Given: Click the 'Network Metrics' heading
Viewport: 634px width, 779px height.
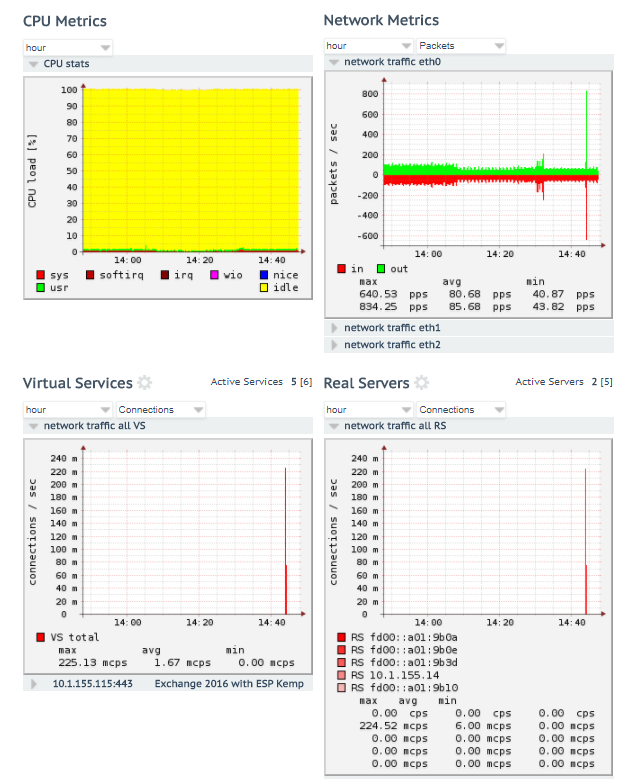Looking at the screenshot, I should pyautogui.click(x=381, y=20).
